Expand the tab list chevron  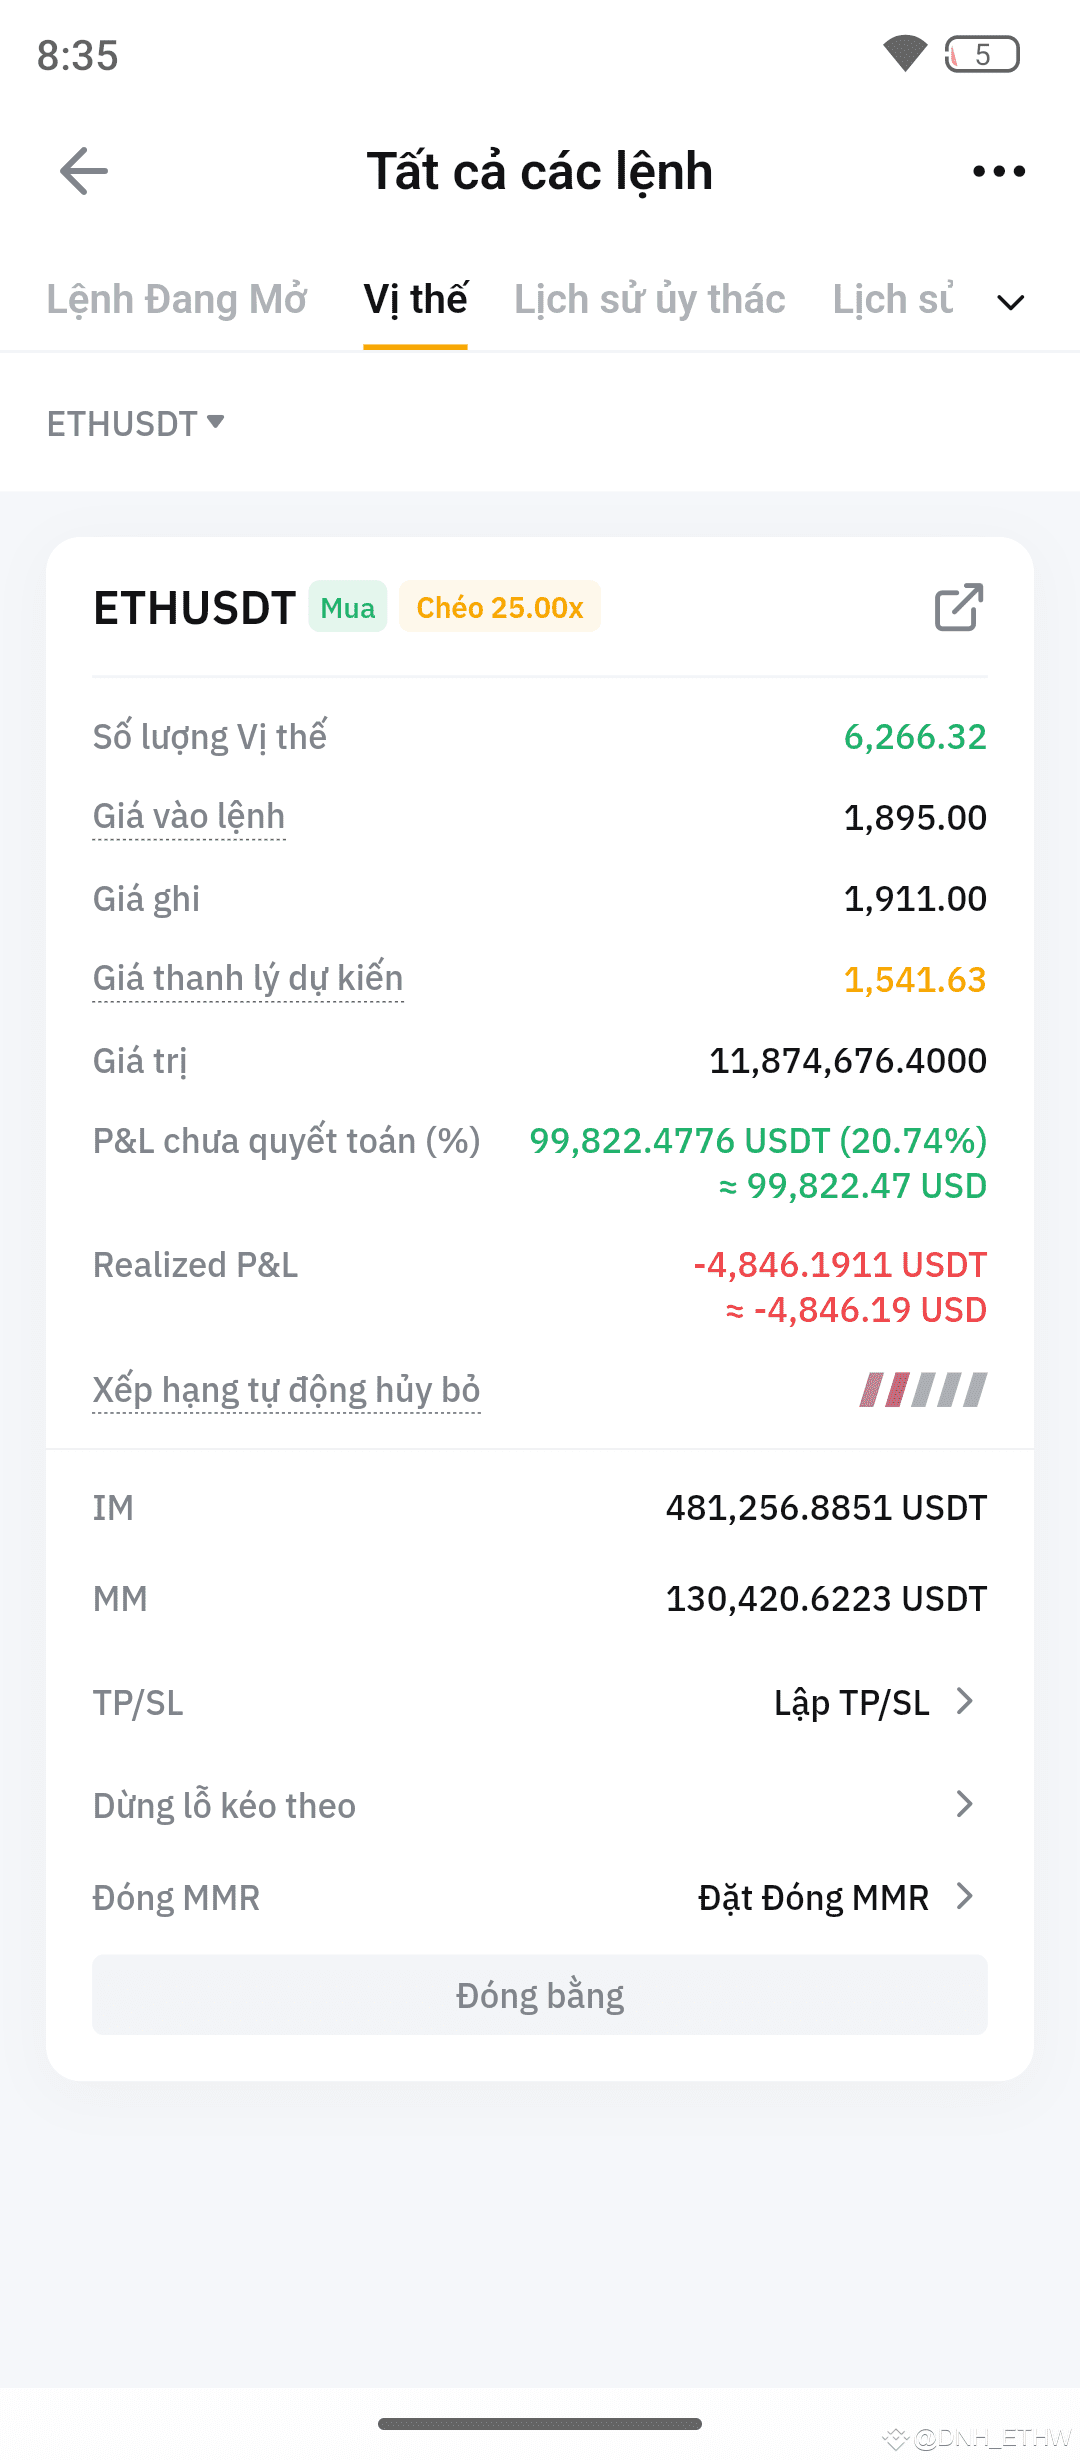pyautogui.click(x=1011, y=302)
